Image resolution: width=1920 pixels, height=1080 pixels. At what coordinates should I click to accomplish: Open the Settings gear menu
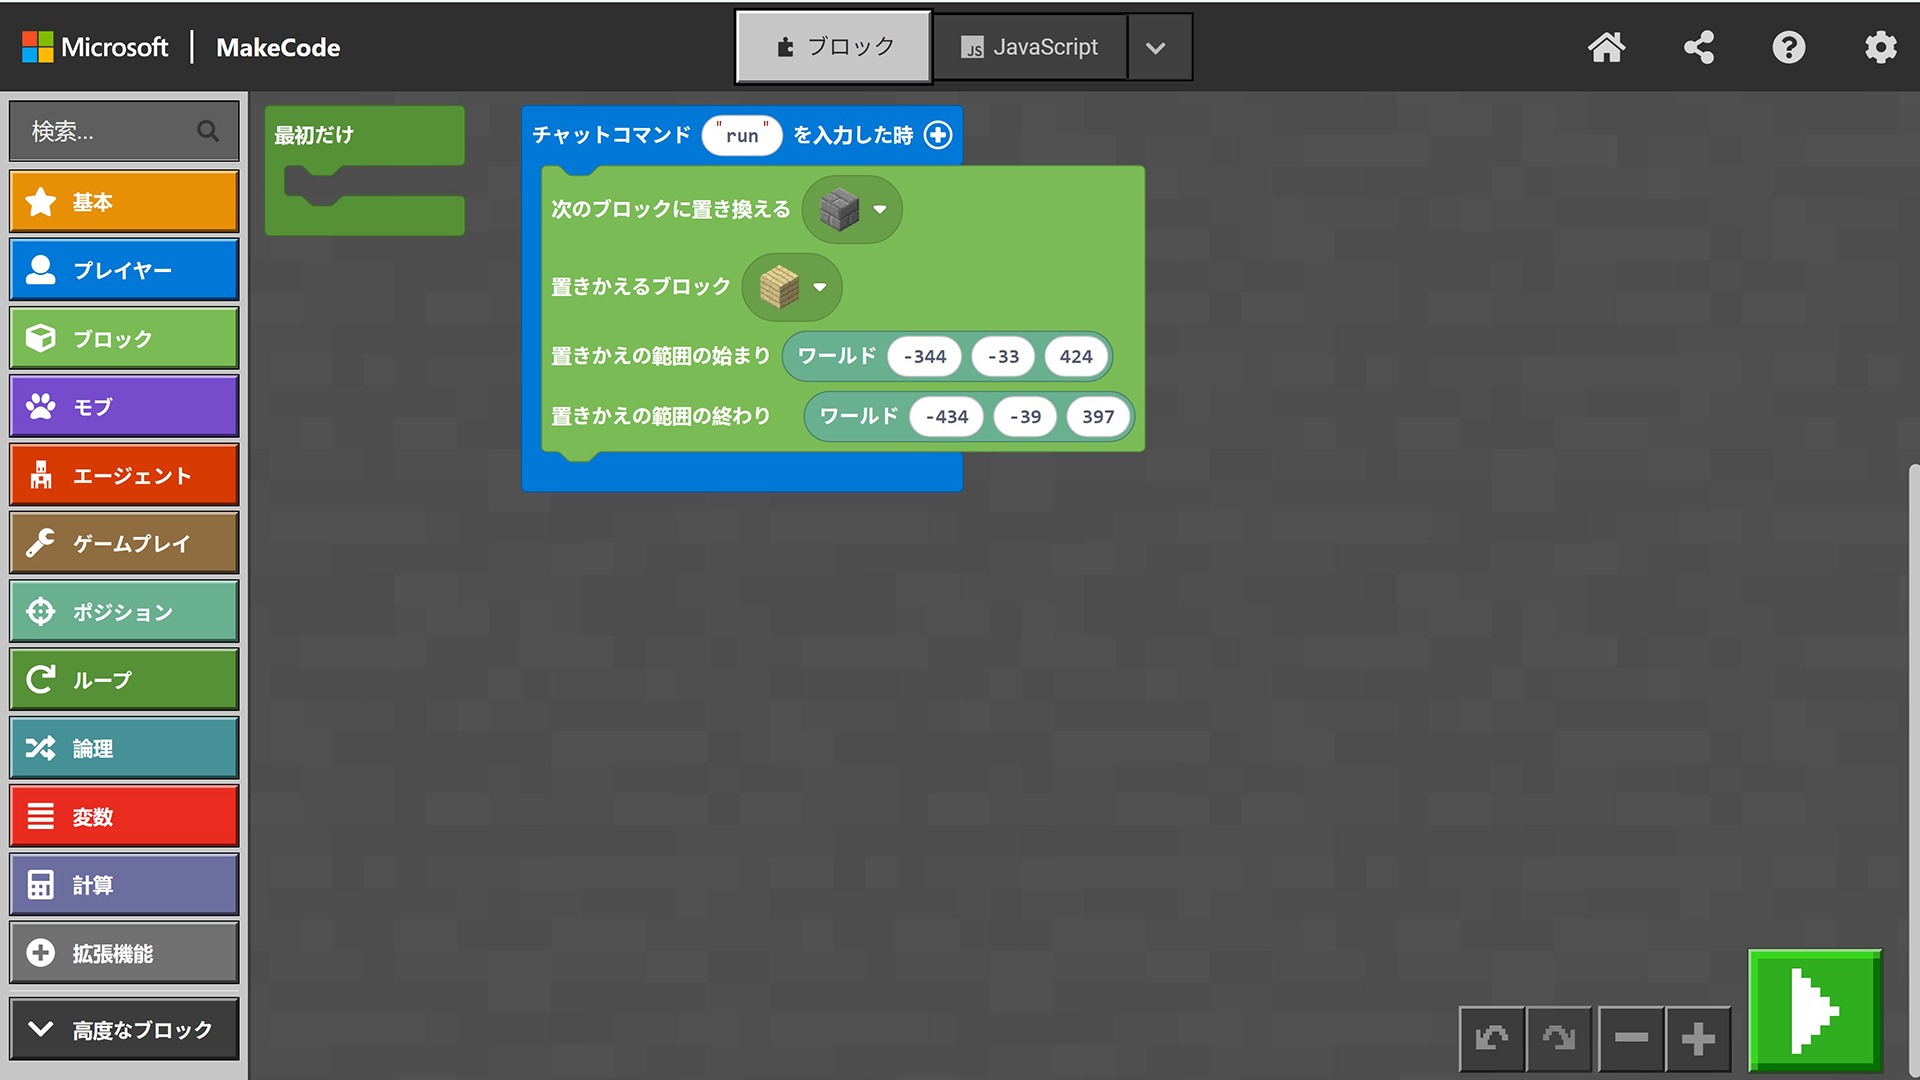pyautogui.click(x=1881, y=47)
